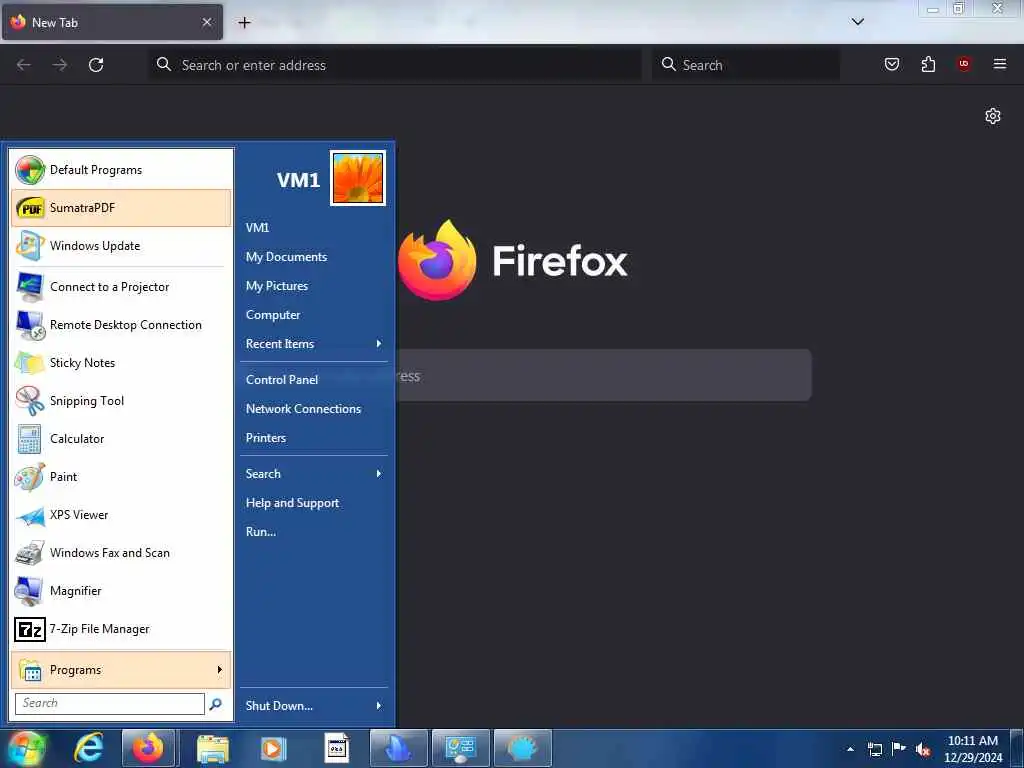This screenshot has height=768, width=1024.
Task: Show hidden system tray icons
Action: [850, 749]
